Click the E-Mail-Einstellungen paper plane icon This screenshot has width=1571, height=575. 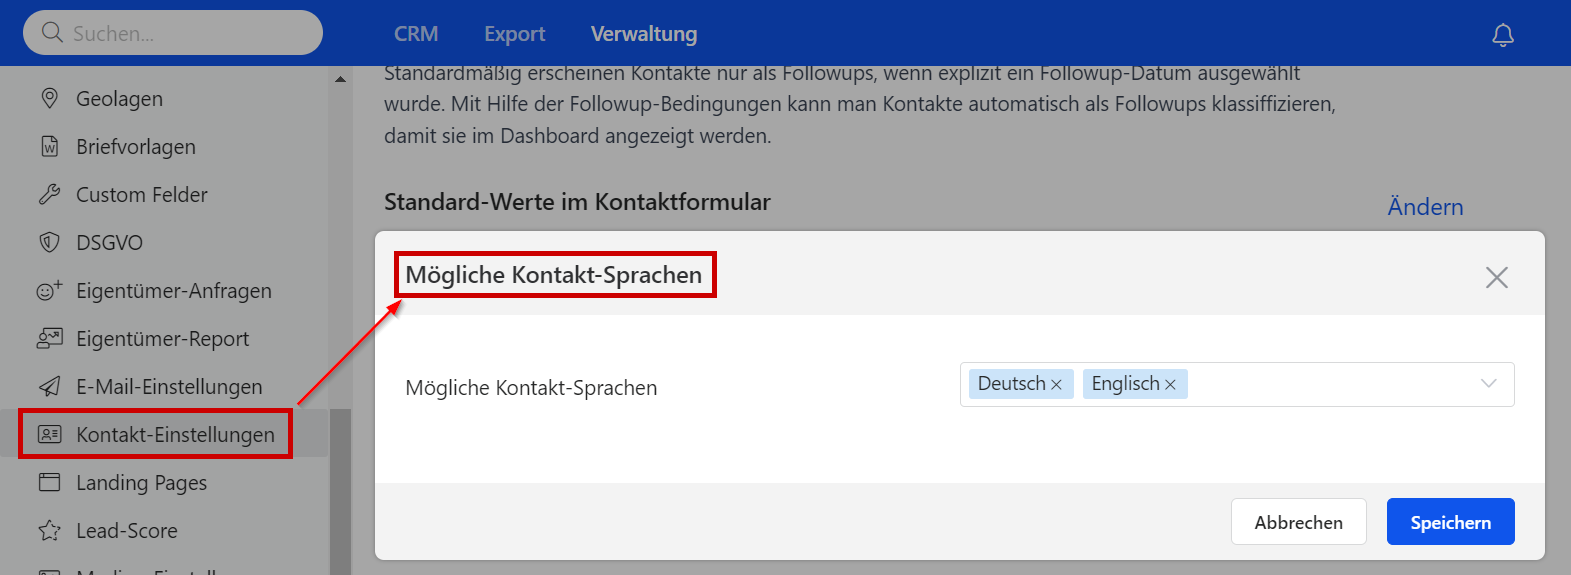tap(49, 386)
